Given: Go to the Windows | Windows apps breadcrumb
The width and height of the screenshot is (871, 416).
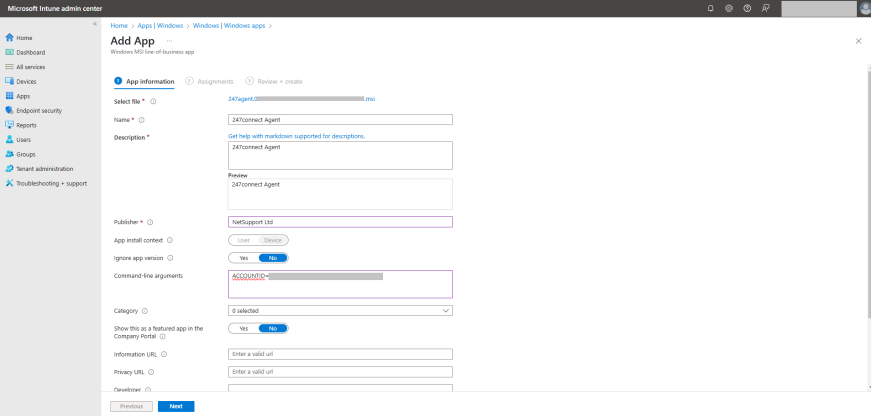Looking at the screenshot, I should click(x=229, y=26).
